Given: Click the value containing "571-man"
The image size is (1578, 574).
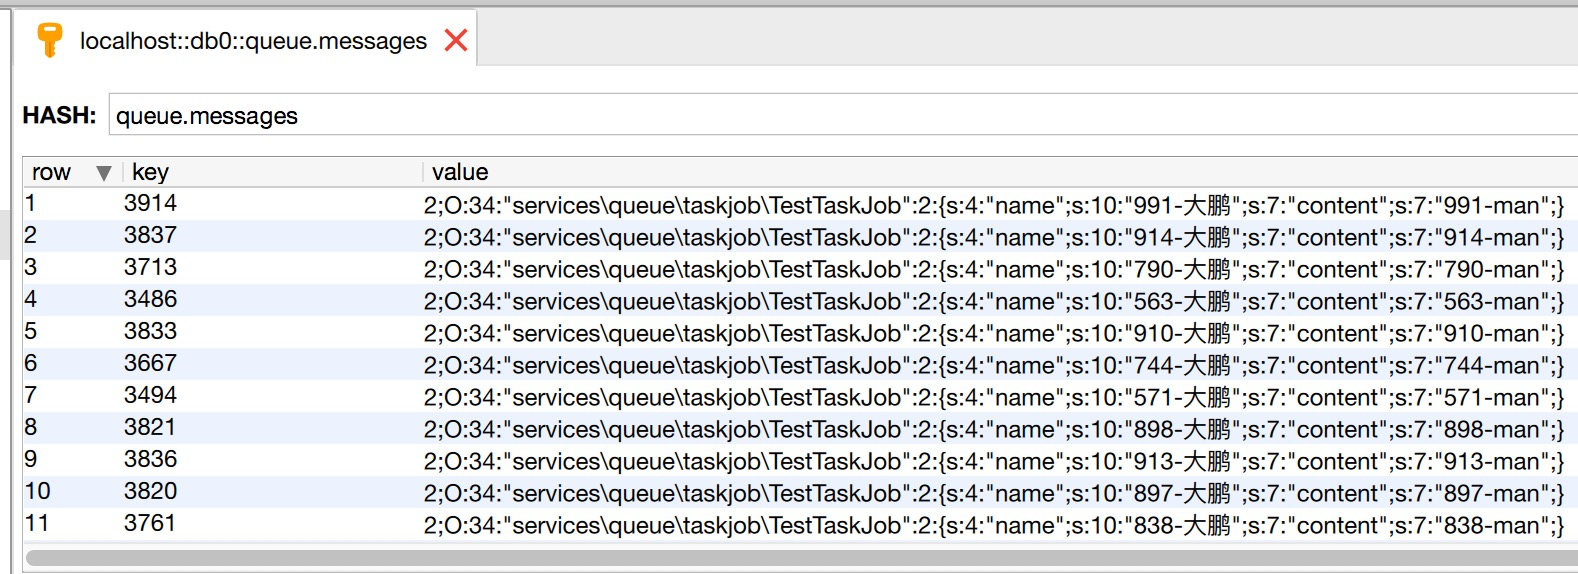Looking at the screenshot, I should click(993, 397).
